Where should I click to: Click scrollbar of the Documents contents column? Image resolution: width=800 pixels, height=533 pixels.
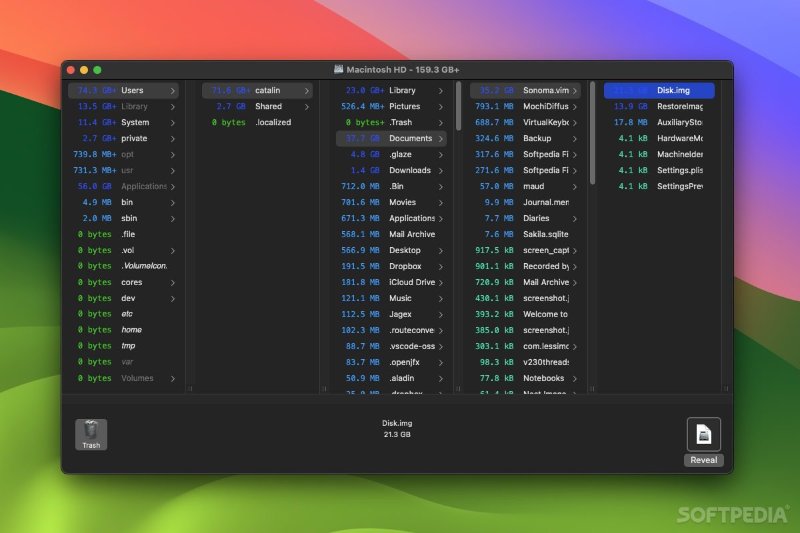592,133
